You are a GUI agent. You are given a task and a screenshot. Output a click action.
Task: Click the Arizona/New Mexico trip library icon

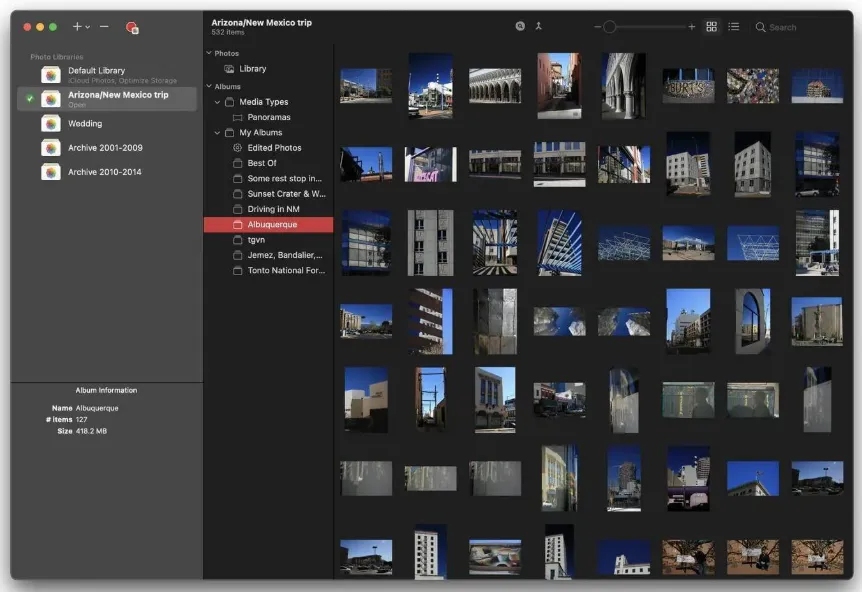point(51,99)
